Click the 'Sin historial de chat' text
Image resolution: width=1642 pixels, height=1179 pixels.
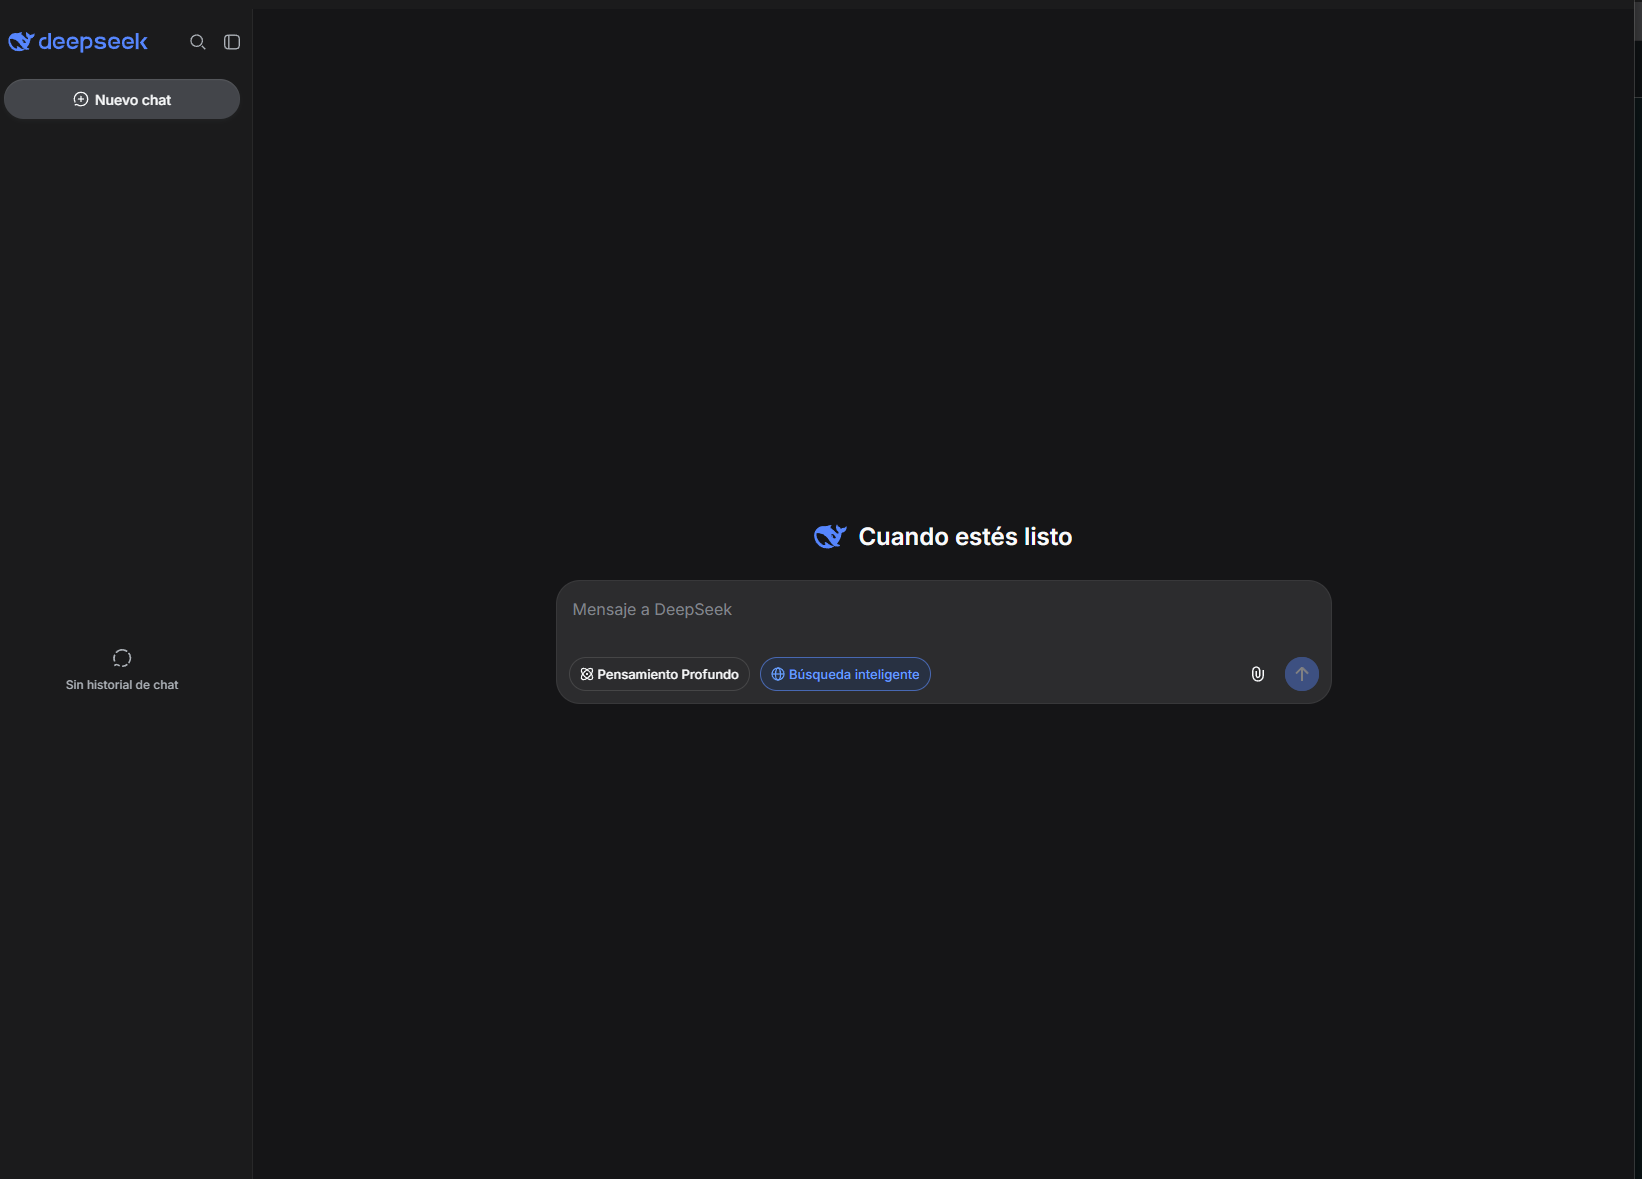[x=122, y=685]
